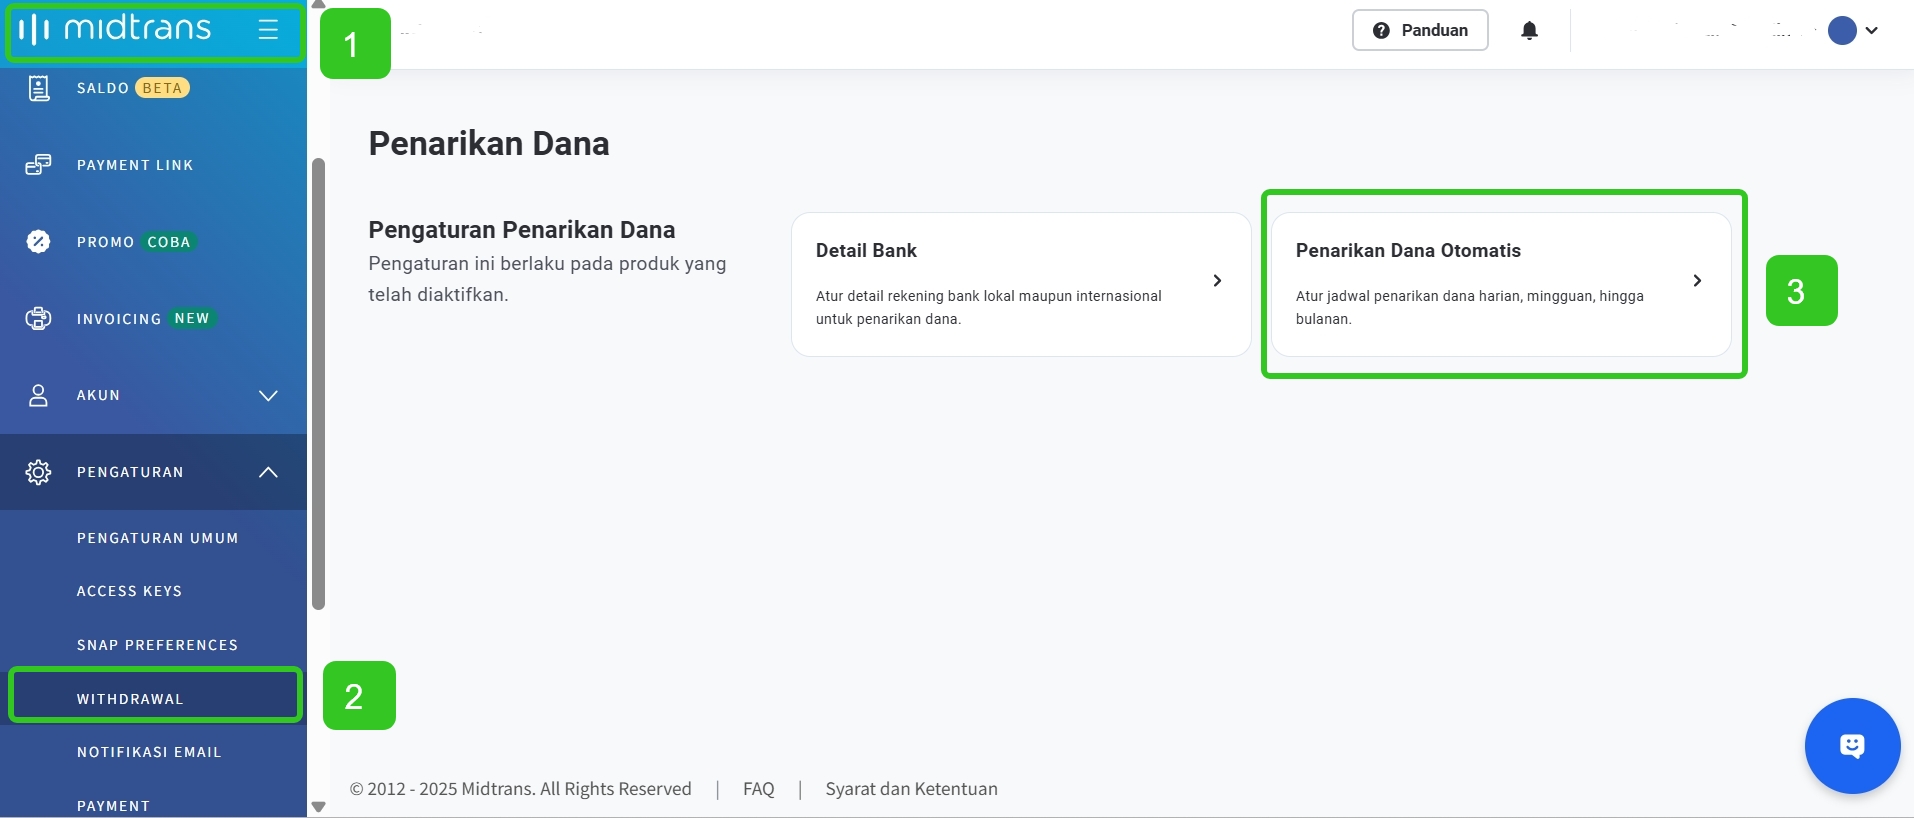Open notifications with the bell icon
Screen dimensions: 1914x818
(1529, 31)
